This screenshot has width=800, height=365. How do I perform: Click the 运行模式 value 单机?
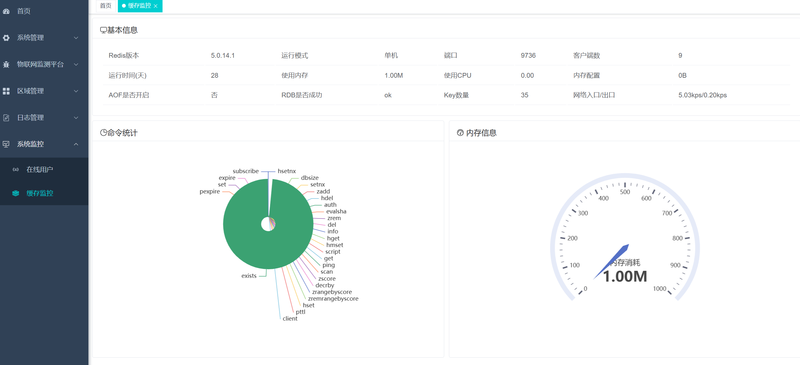click(x=391, y=55)
